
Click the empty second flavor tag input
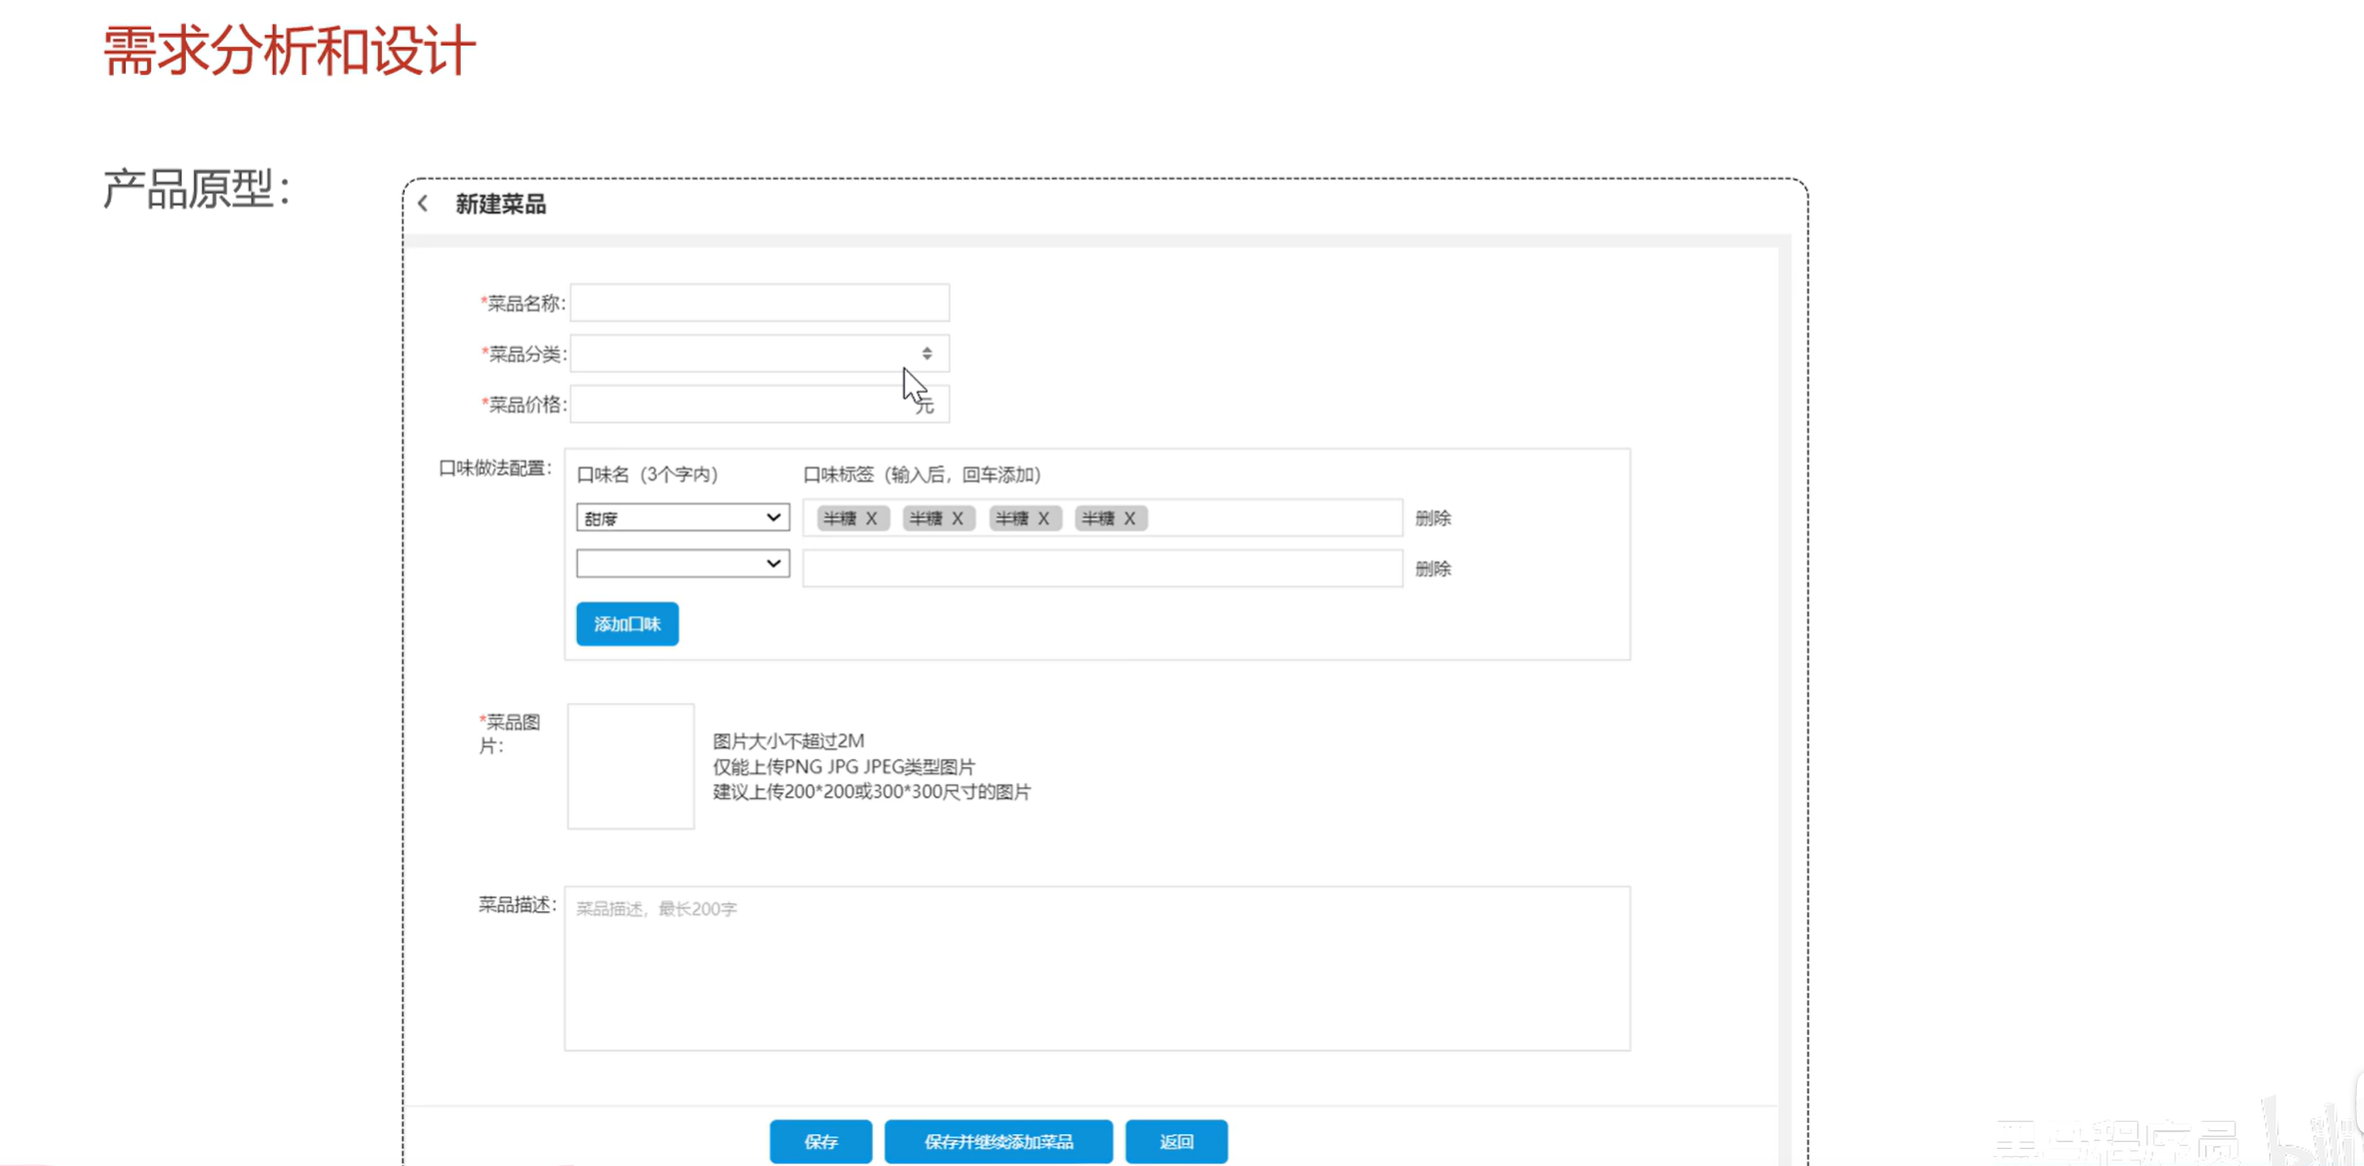tap(1101, 568)
